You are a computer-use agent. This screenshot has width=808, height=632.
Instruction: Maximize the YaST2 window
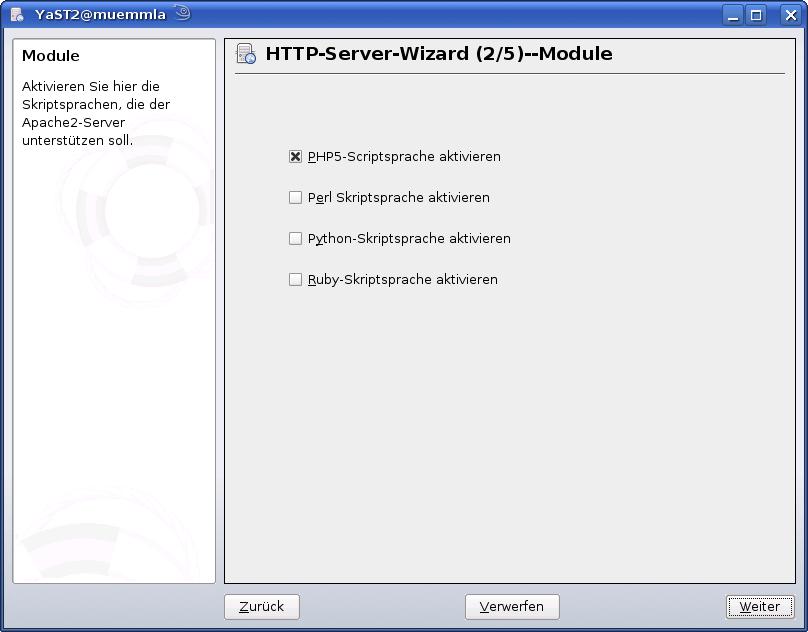coord(758,14)
